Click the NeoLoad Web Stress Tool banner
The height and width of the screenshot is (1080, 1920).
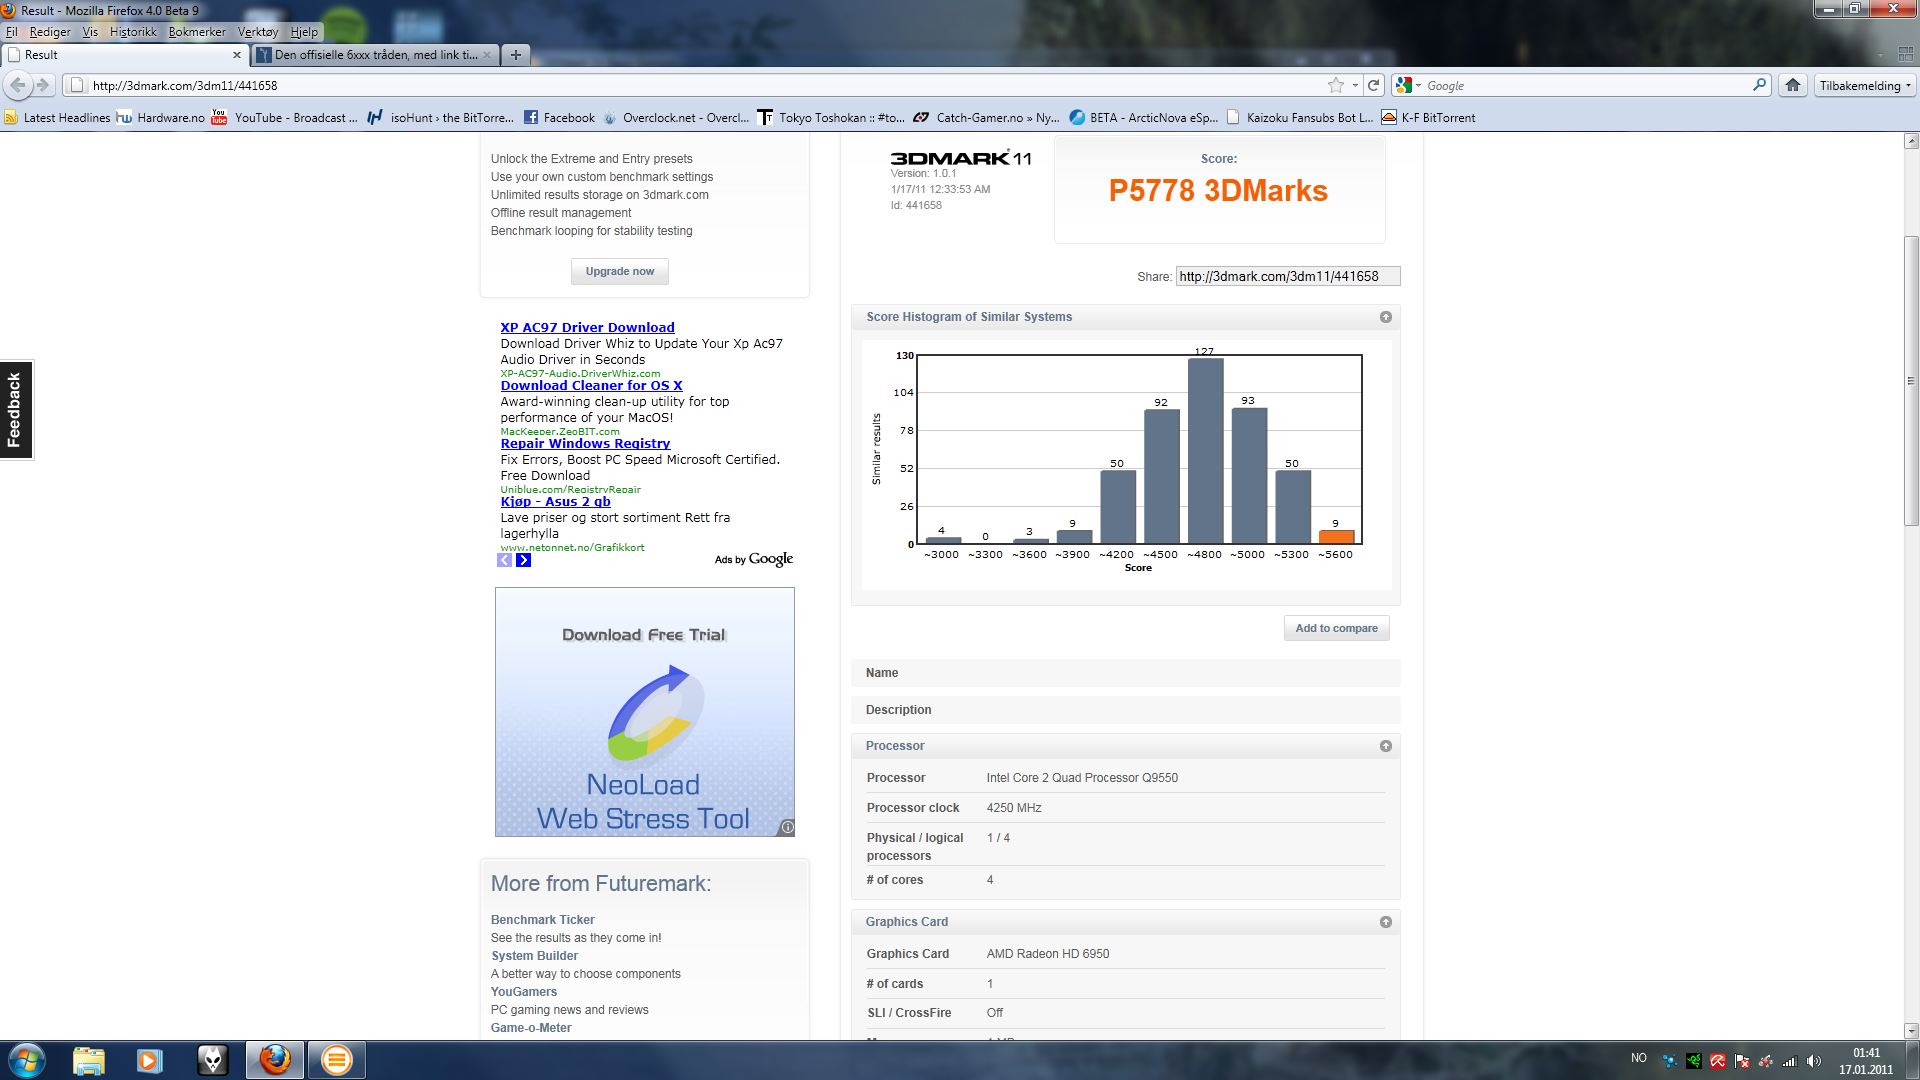tap(644, 712)
